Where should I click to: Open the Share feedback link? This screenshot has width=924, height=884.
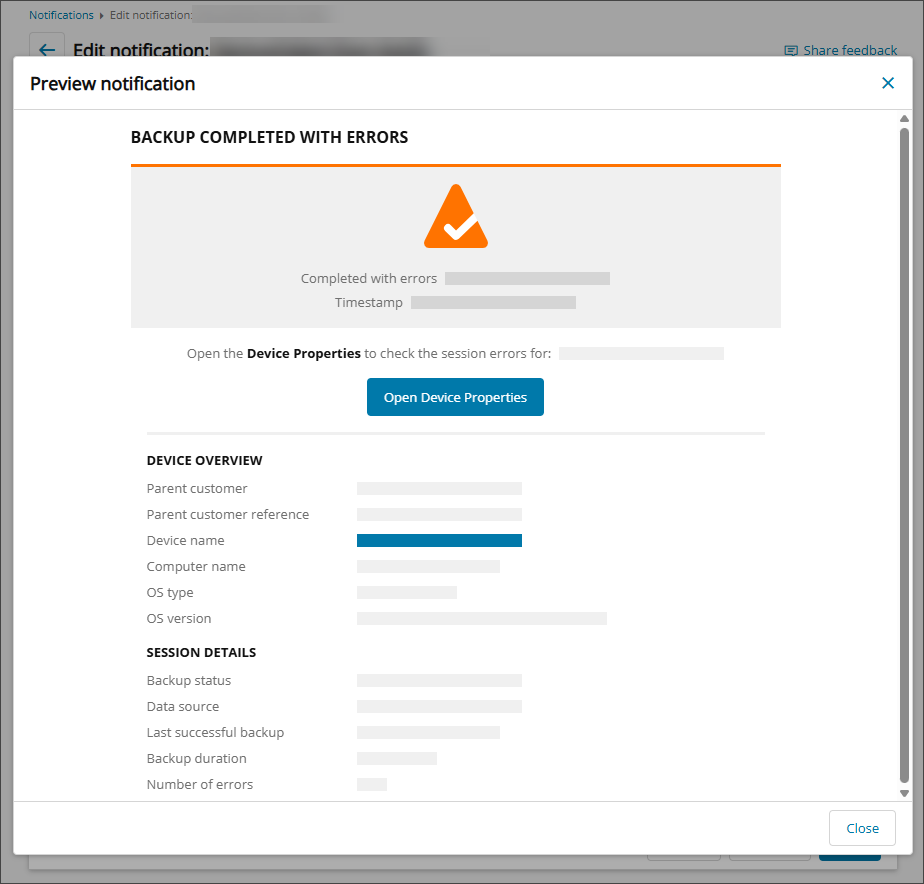[x=849, y=50]
